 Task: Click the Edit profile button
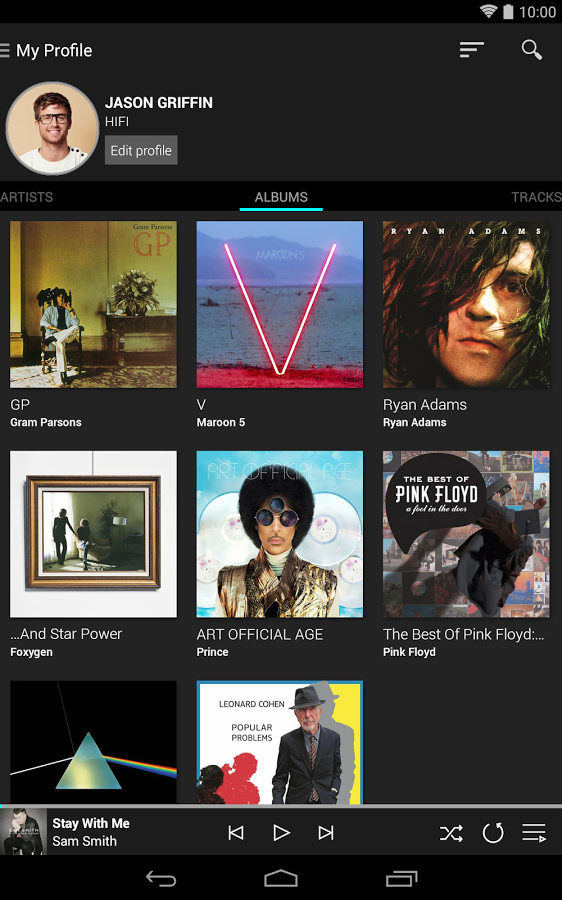click(141, 150)
